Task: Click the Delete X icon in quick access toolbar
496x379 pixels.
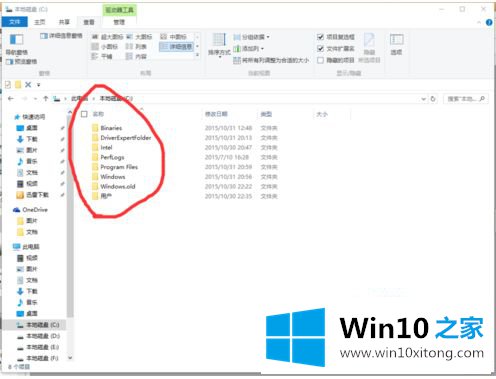Action: (28, 85)
